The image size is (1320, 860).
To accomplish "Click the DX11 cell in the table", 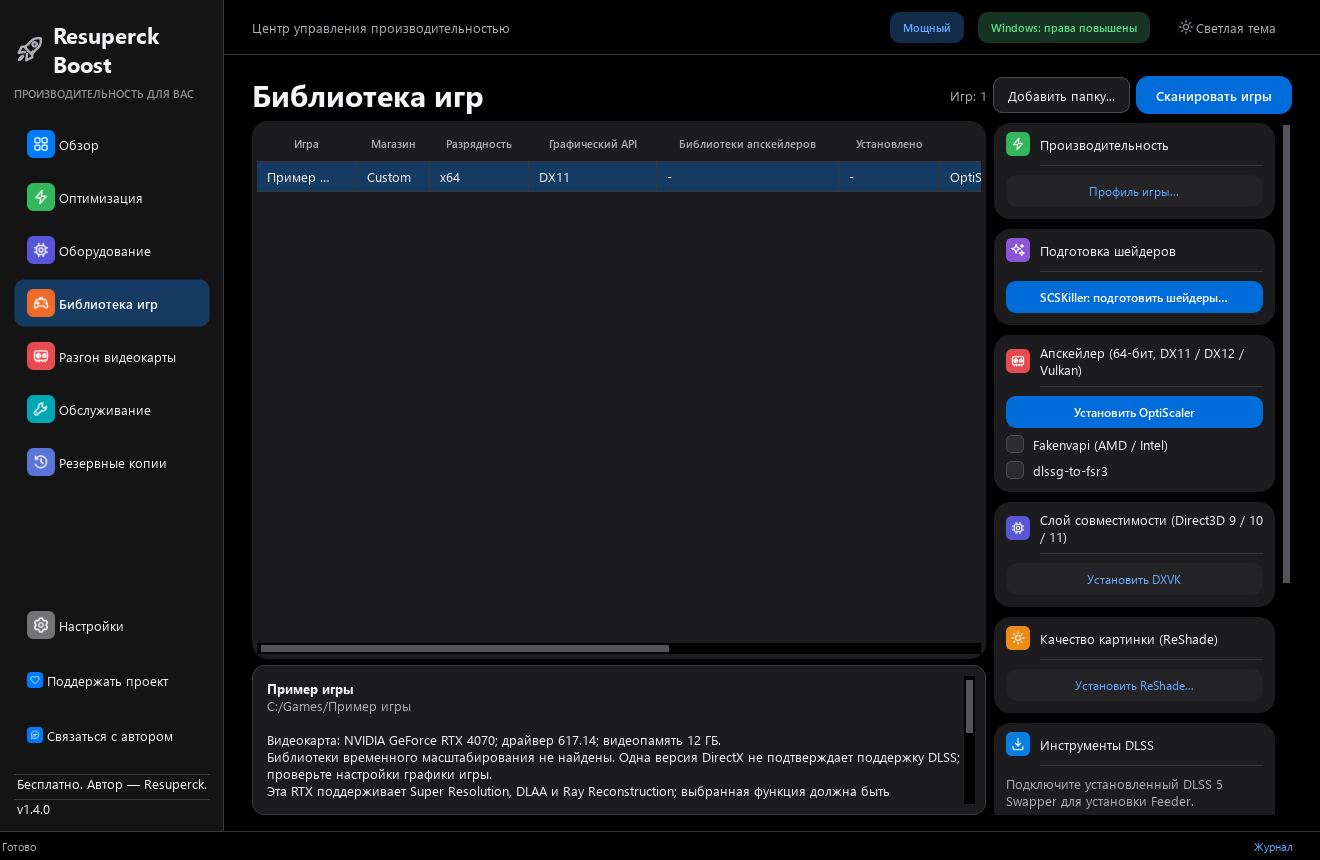I will tap(593, 177).
